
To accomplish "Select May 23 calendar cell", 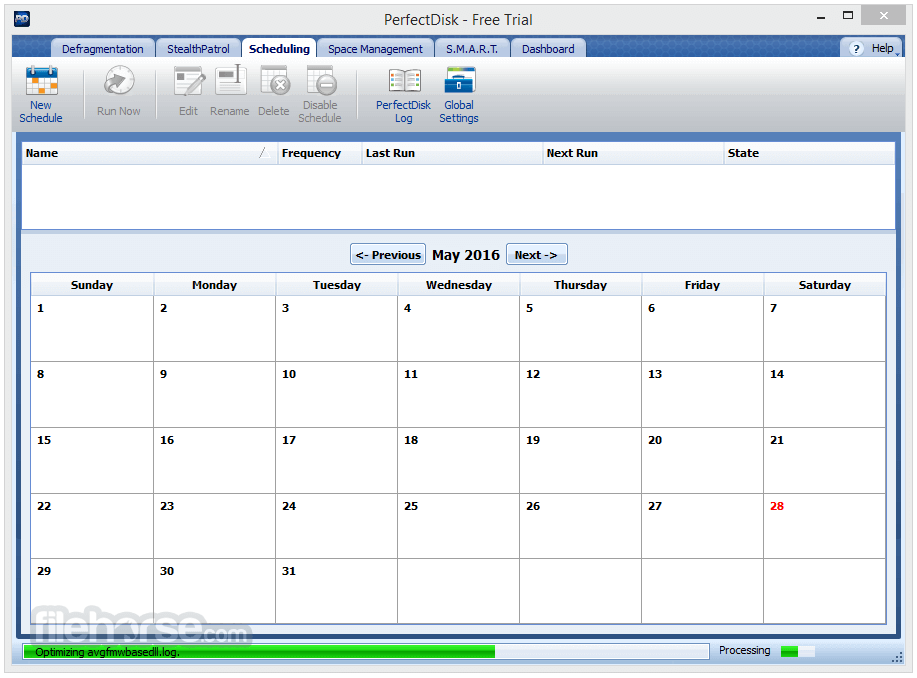I will [x=215, y=526].
